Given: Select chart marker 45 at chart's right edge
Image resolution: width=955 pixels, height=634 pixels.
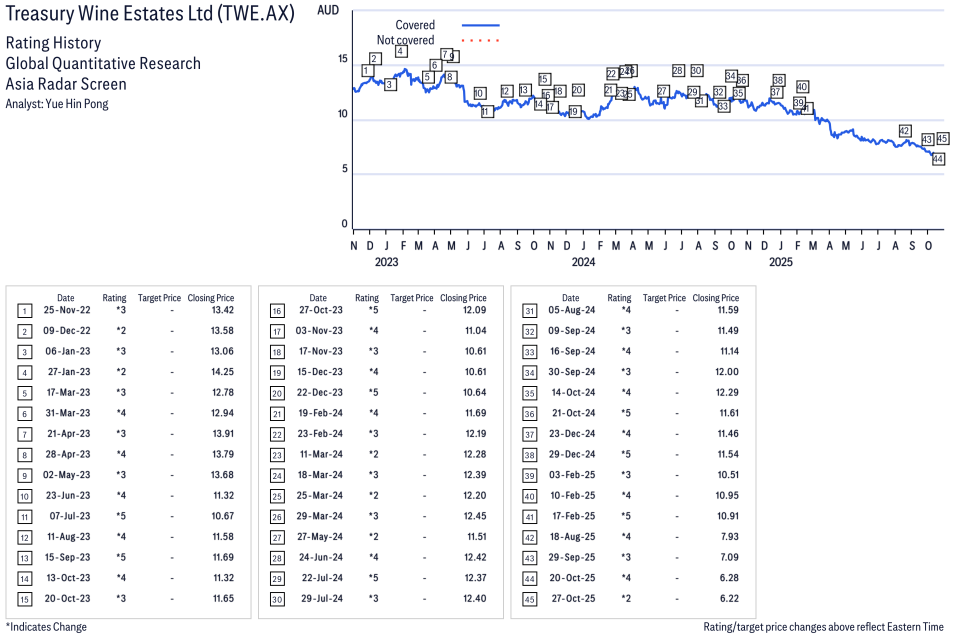Looking at the screenshot, I should click(942, 139).
